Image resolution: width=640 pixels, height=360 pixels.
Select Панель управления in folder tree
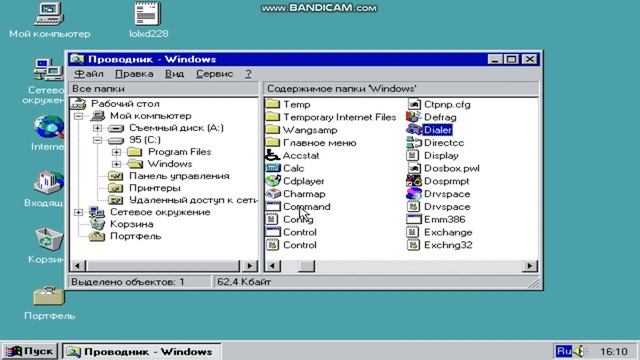coord(179,176)
